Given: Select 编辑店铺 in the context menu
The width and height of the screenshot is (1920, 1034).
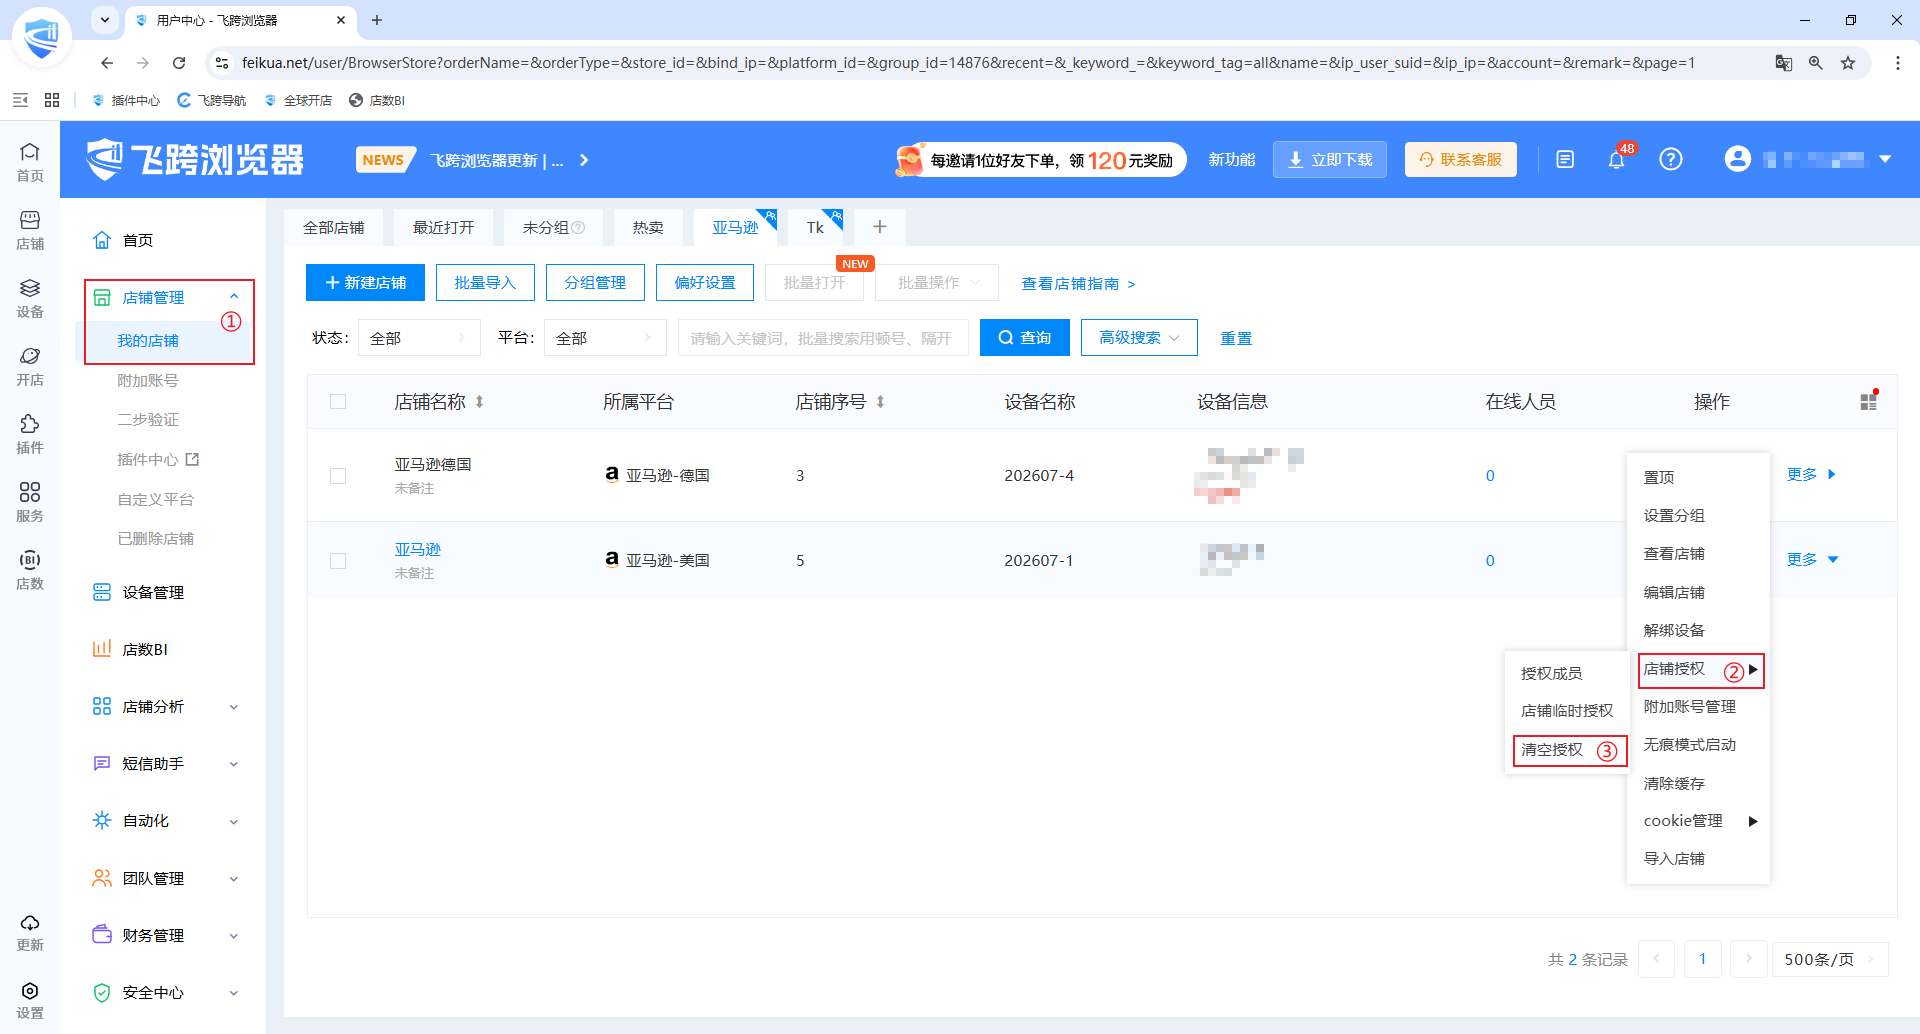Looking at the screenshot, I should click(1674, 592).
